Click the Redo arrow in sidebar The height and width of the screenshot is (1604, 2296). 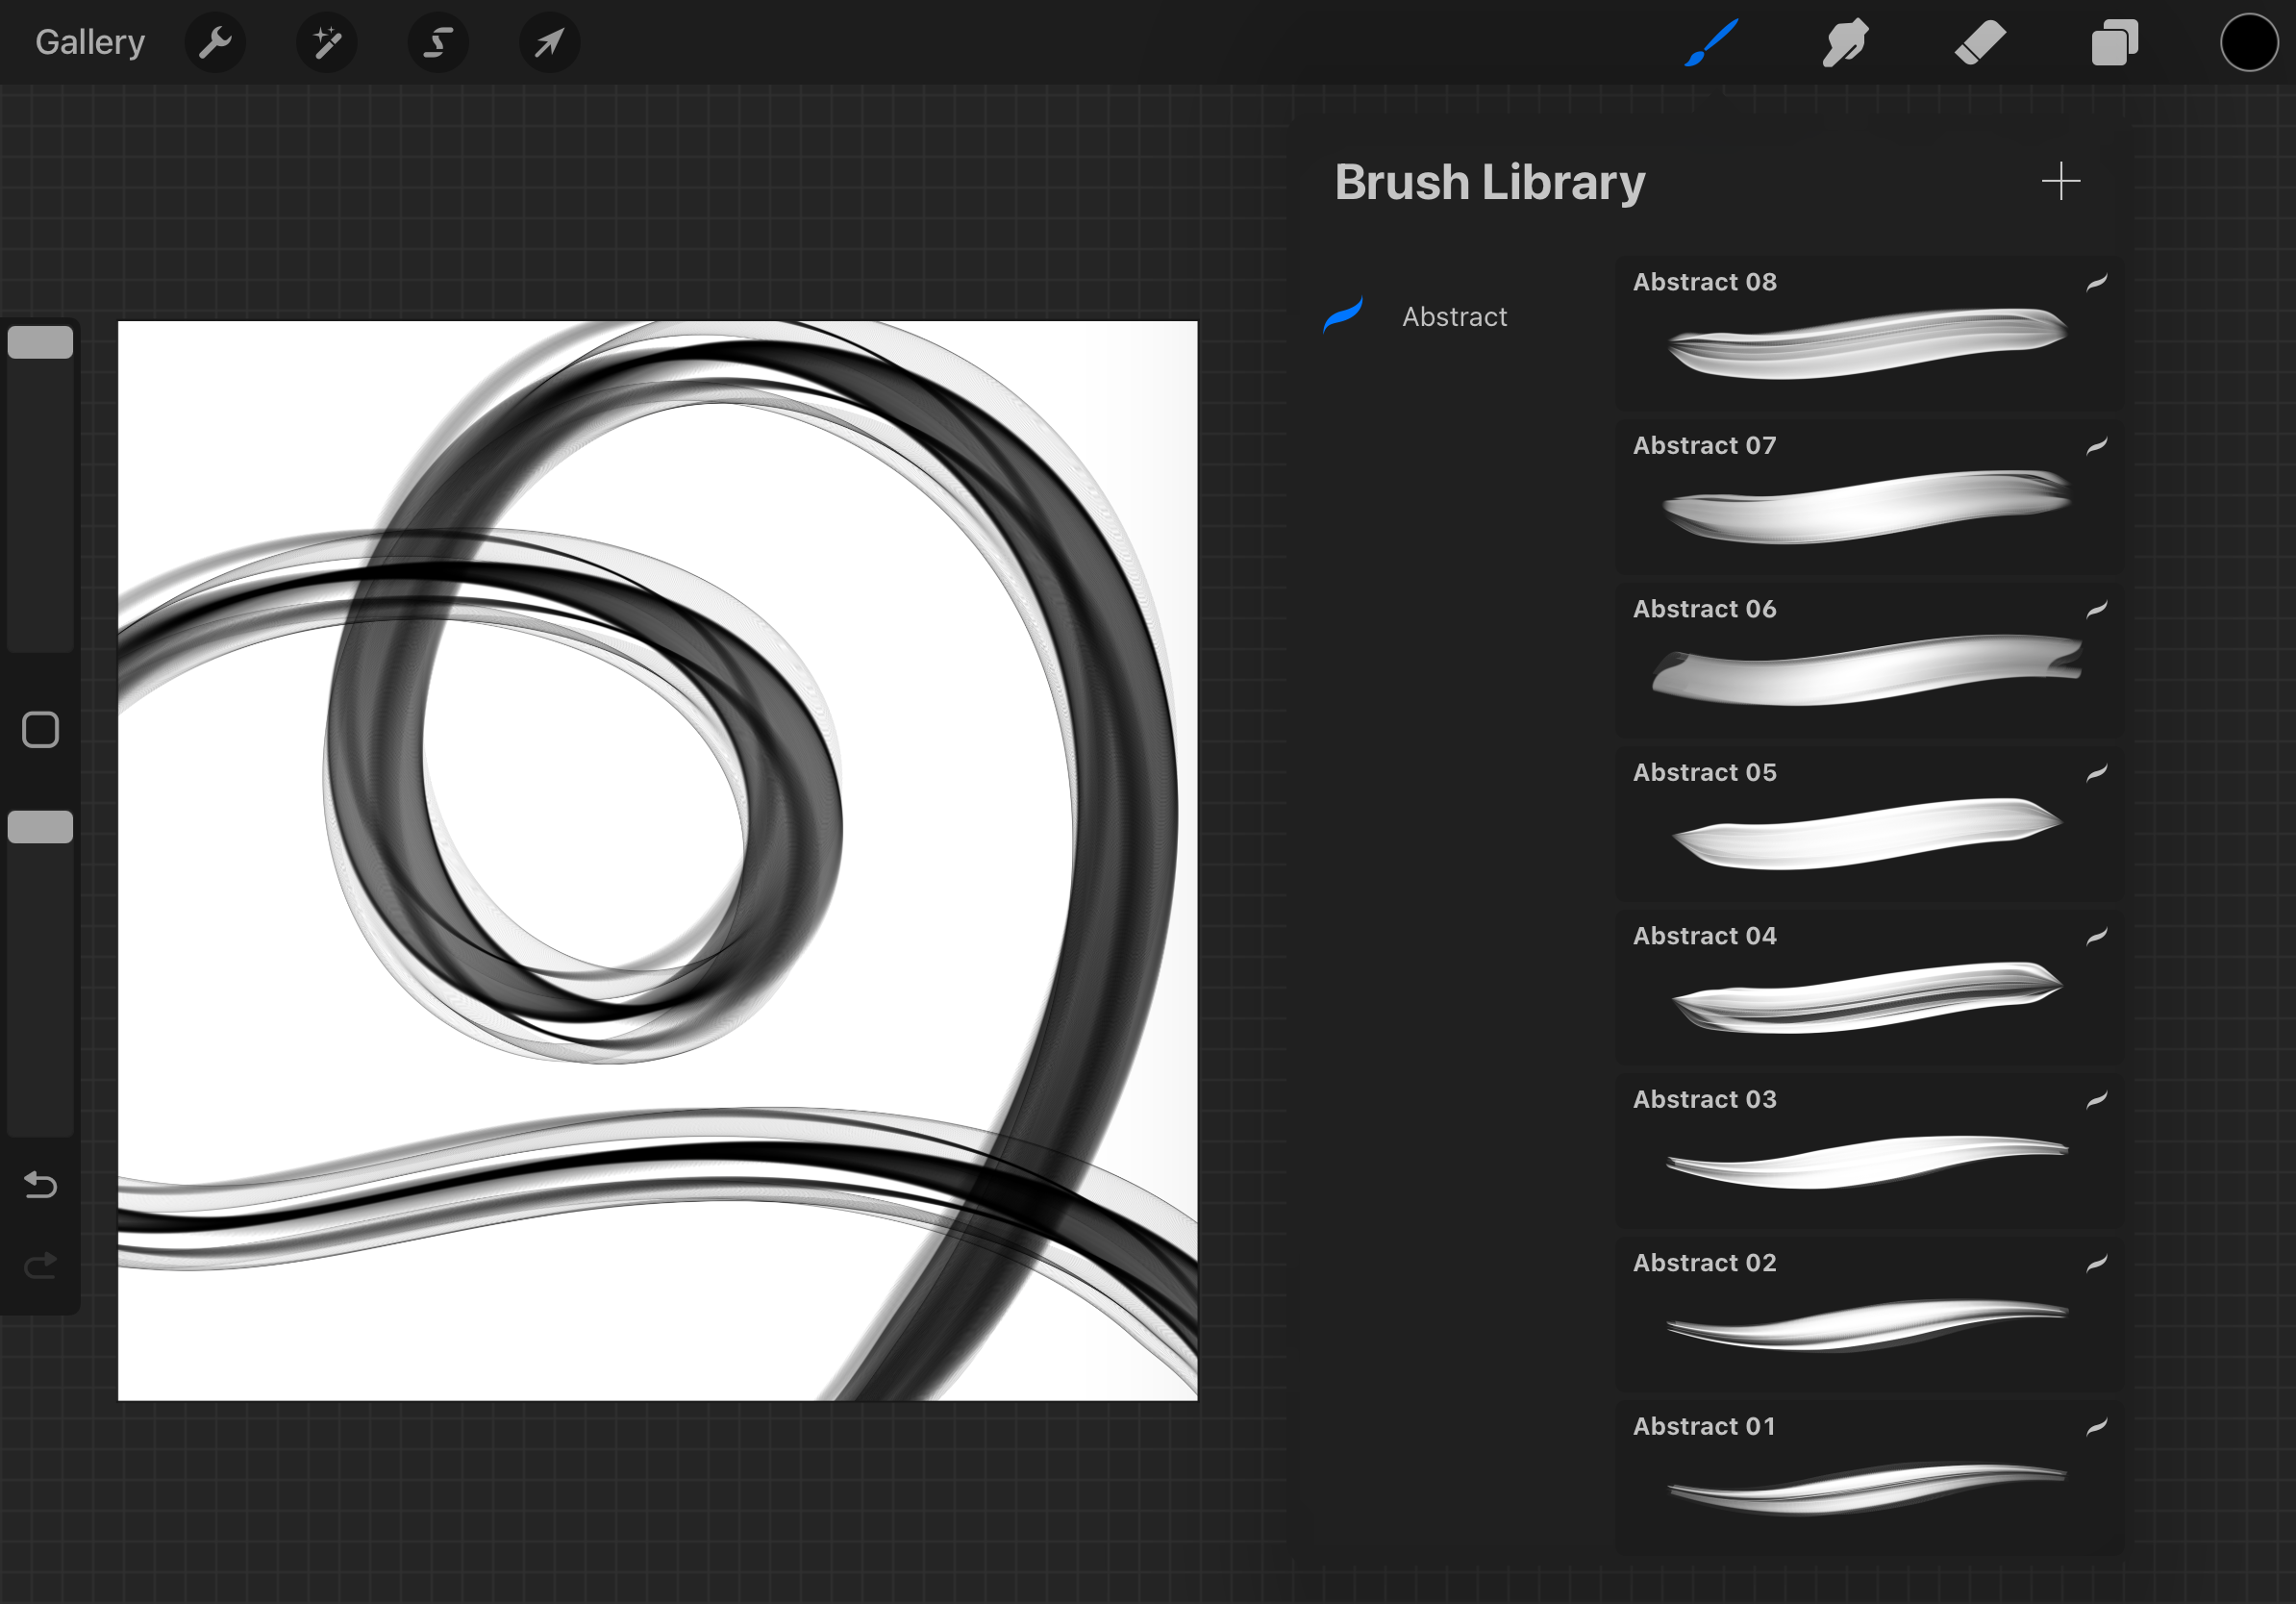tap(40, 1266)
